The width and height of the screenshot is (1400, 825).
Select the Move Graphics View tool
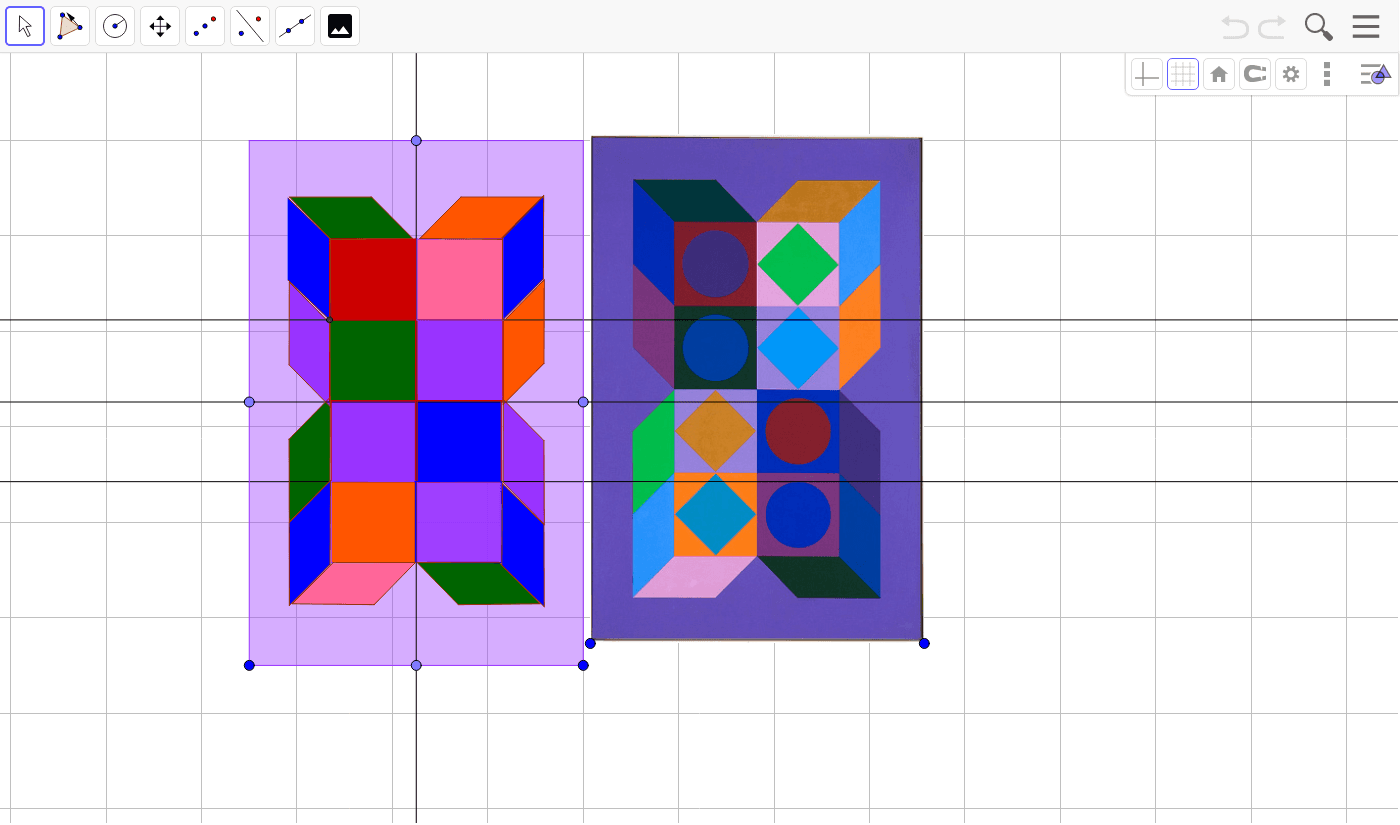[160, 26]
